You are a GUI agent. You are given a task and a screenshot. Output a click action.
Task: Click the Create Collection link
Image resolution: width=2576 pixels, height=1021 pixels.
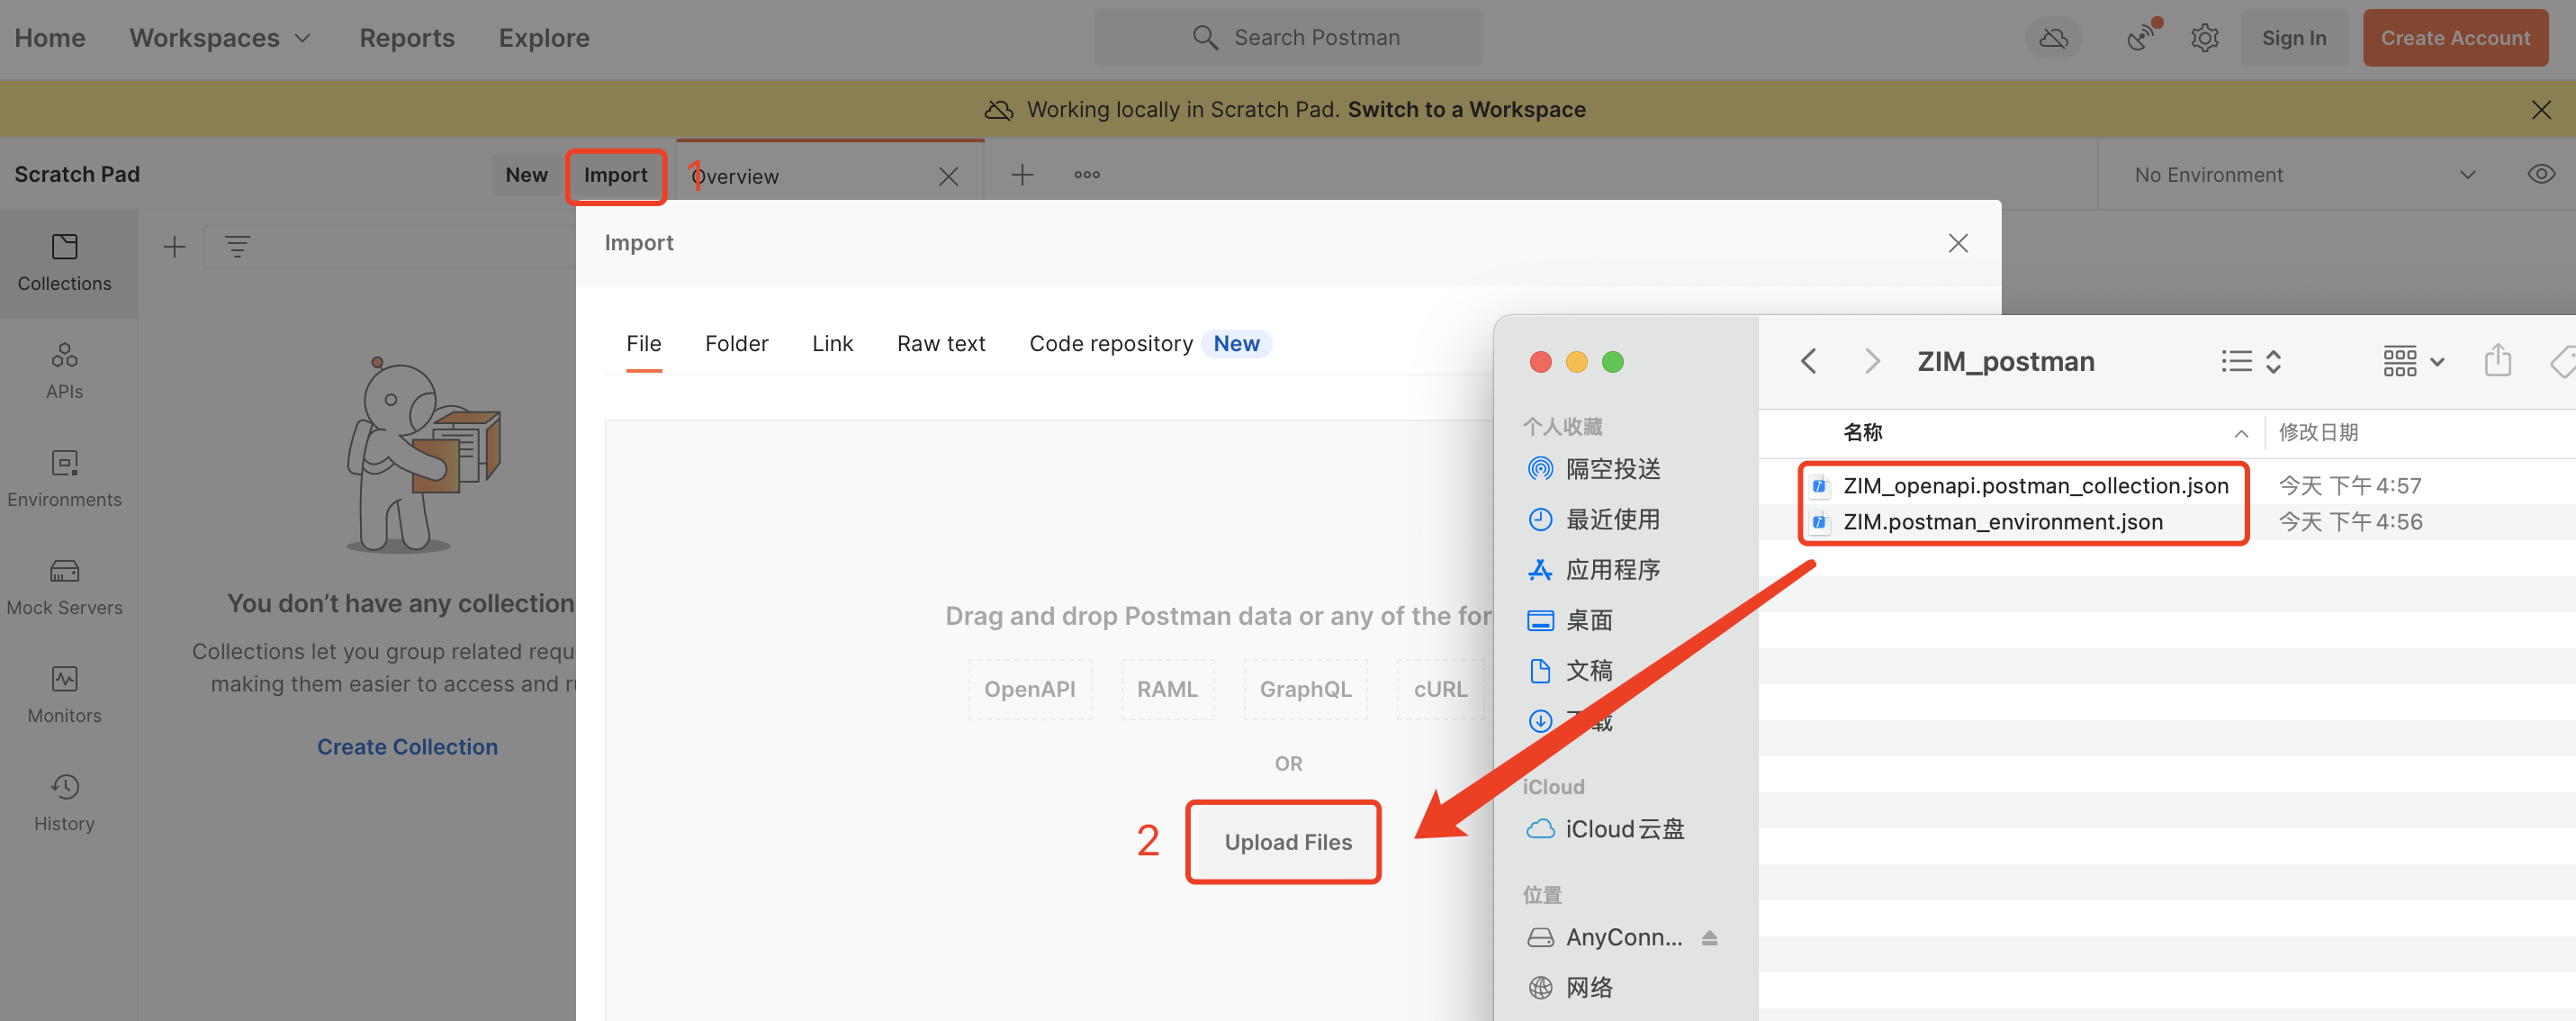pyautogui.click(x=407, y=747)
